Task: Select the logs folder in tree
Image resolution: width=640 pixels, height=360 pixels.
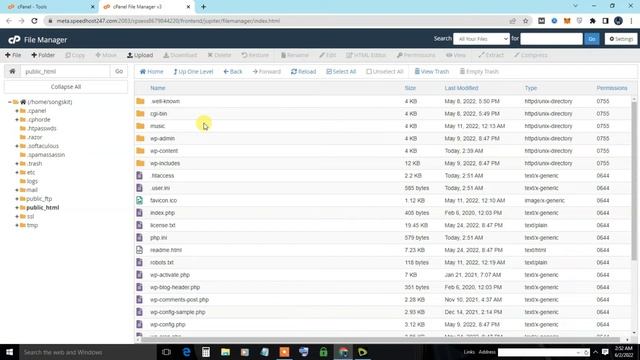Action: tap(32, 181)
